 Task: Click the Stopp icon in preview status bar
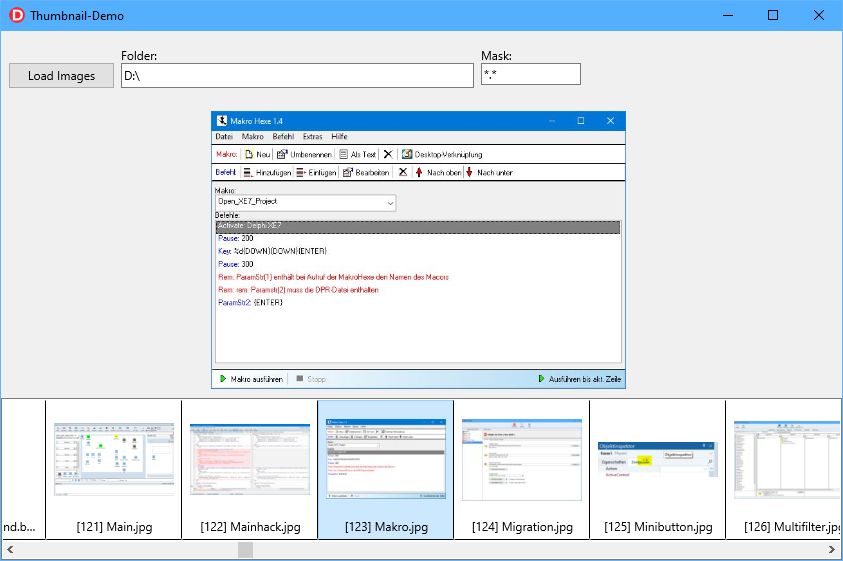pyautogui.click(x=300, y=378)
